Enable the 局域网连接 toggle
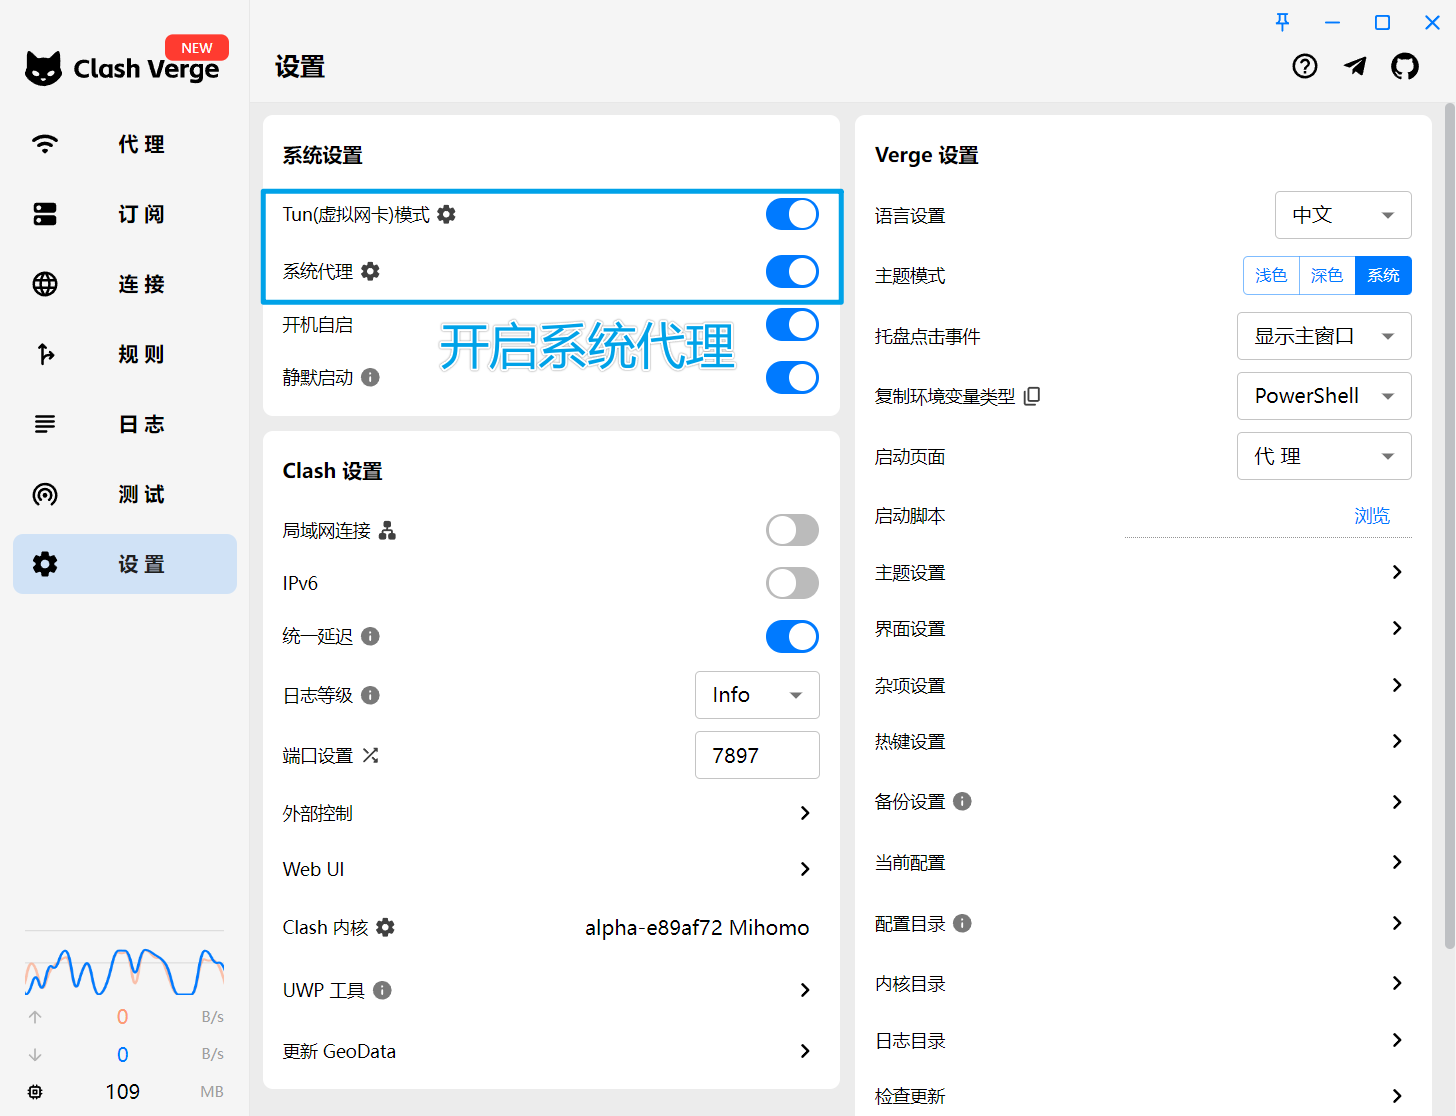 point(792,530)
